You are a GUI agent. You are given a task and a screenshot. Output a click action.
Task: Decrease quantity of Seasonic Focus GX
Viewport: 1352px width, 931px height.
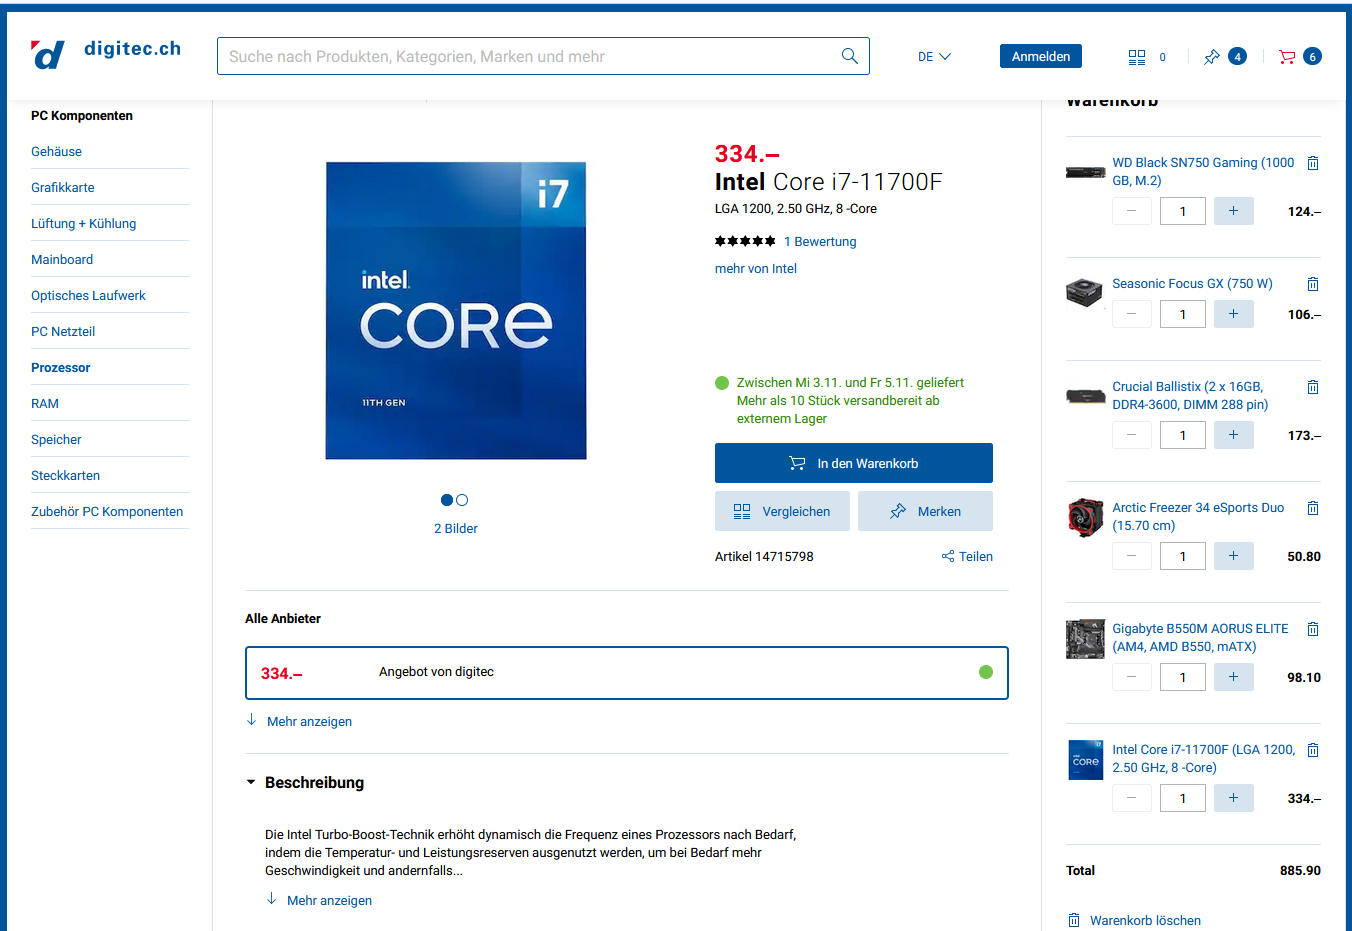click(x=1132, y=314)
